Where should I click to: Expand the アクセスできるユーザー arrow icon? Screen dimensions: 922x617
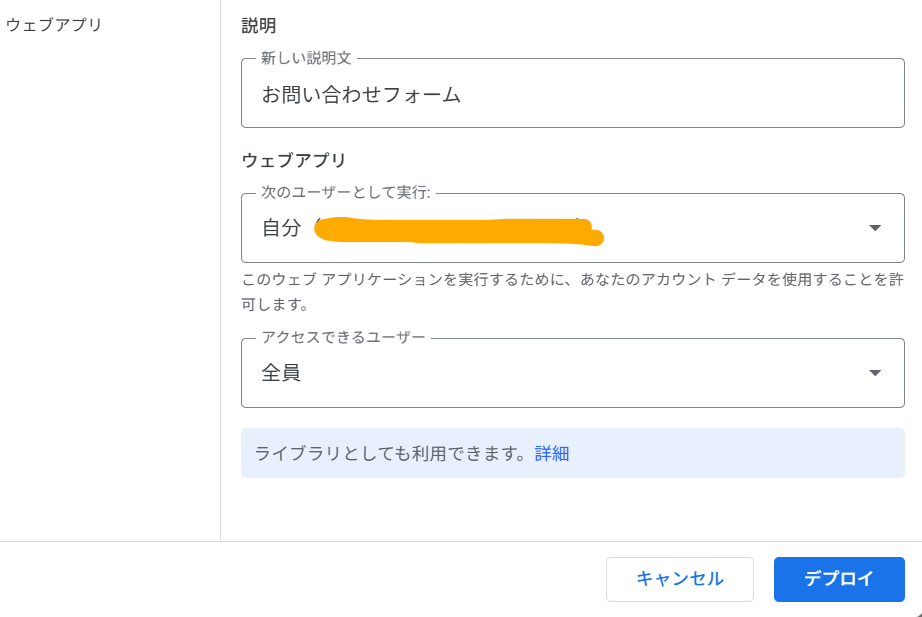pyautogui.click(x=875, y=373)
